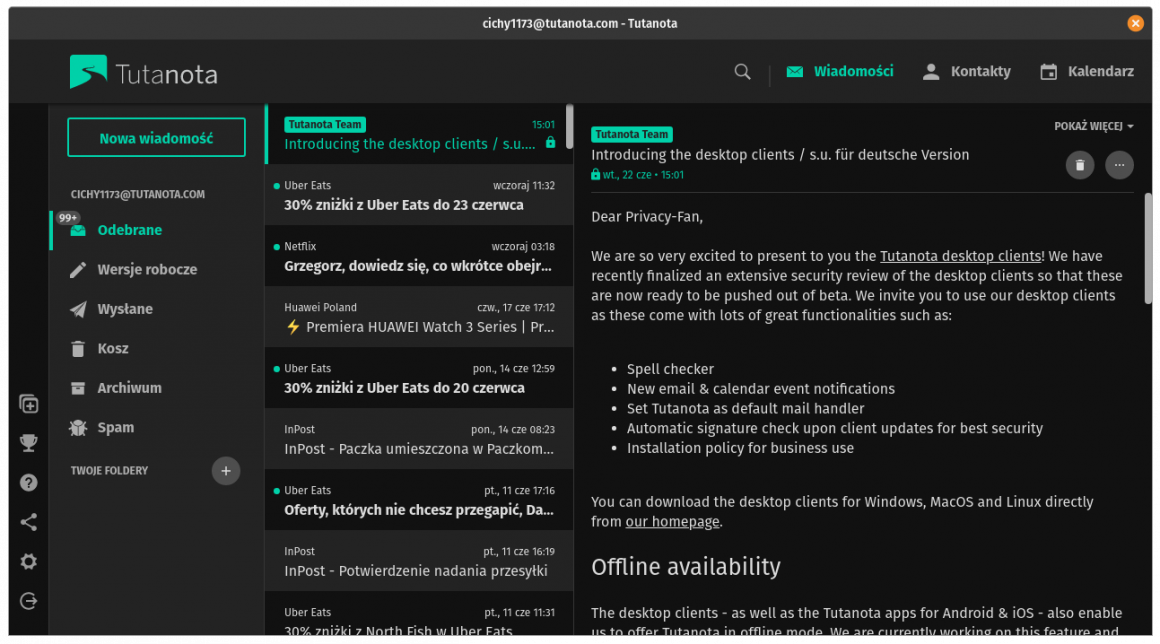The image size is (1160, 644).
Task: Add a new folder with plus icon
Action: [226, 471]
